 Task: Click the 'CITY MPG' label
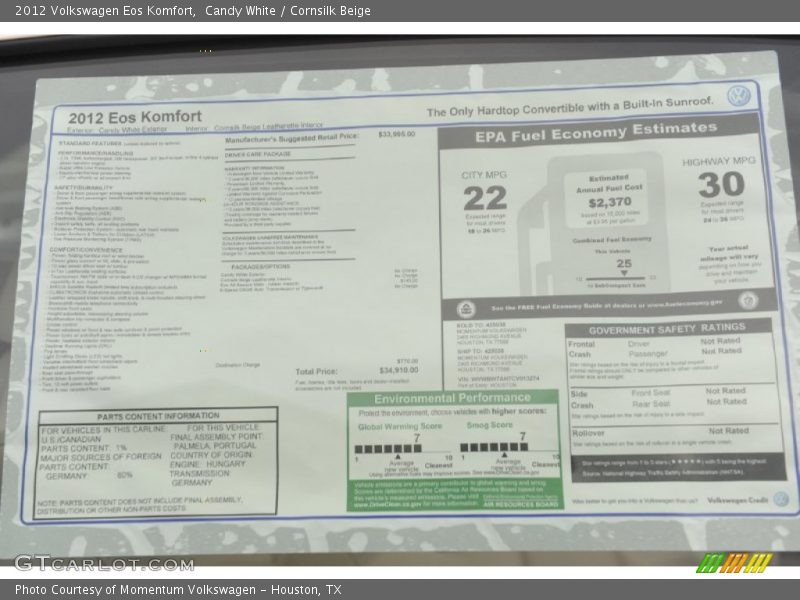[484, 175]
